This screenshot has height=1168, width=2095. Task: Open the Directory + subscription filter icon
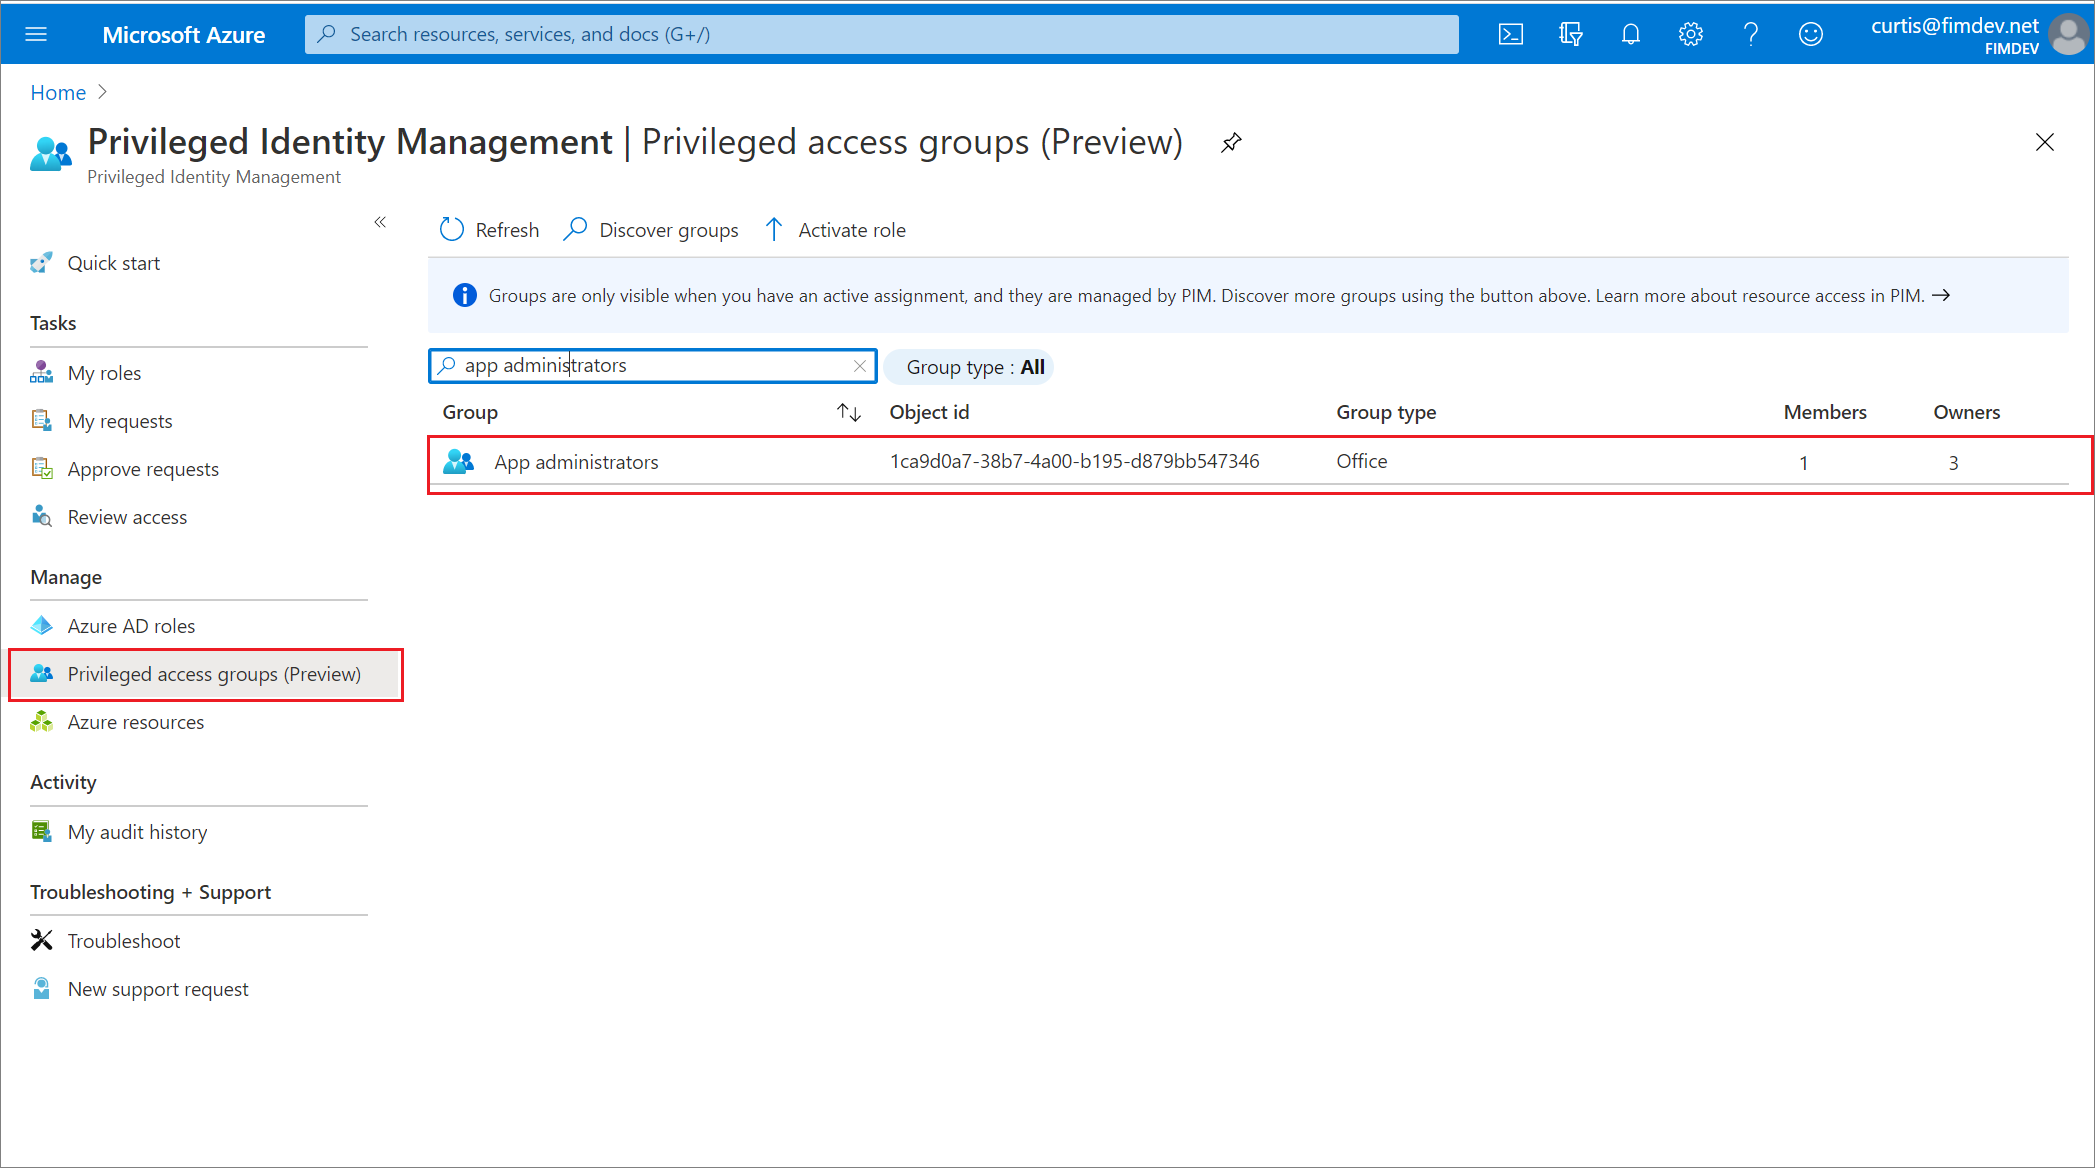coord(1570,34)
